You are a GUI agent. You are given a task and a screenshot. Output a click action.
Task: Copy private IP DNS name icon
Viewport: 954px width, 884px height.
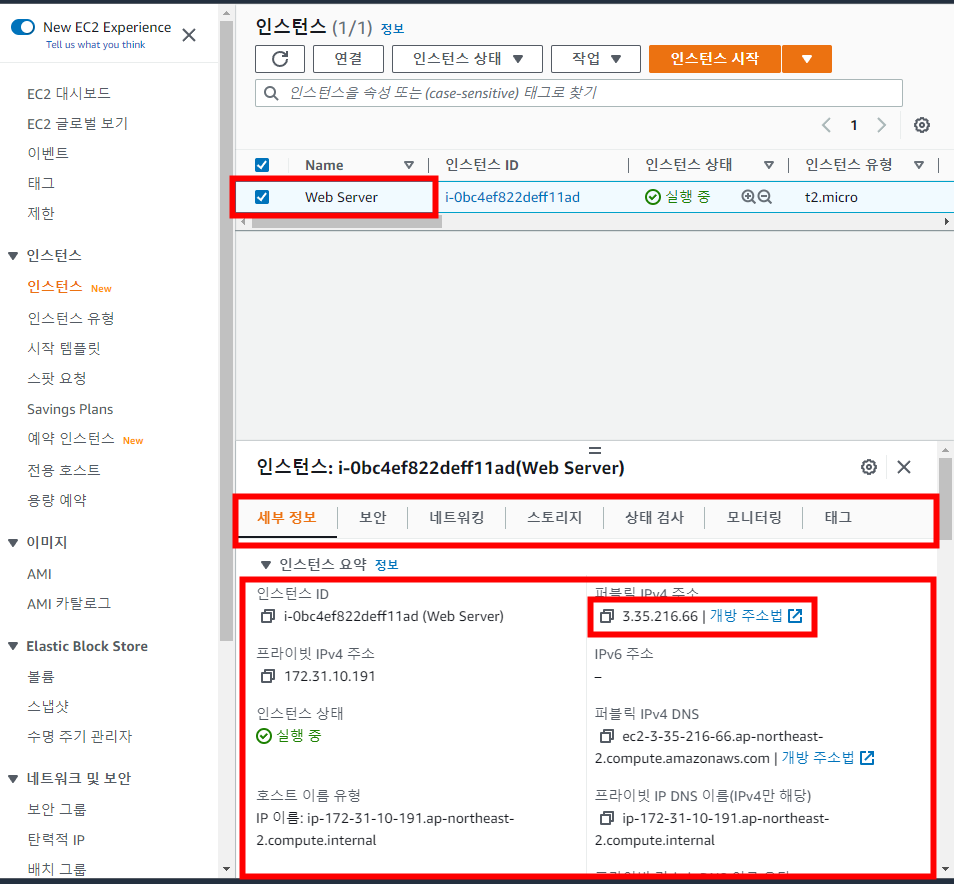pyautogui.click(x=607, y=818)
